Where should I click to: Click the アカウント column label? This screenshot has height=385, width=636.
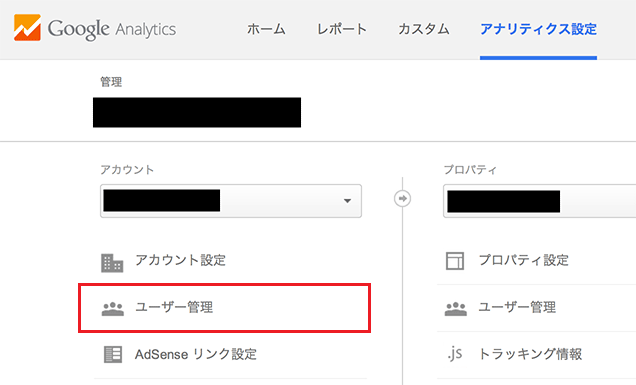(x=127, y=169)
